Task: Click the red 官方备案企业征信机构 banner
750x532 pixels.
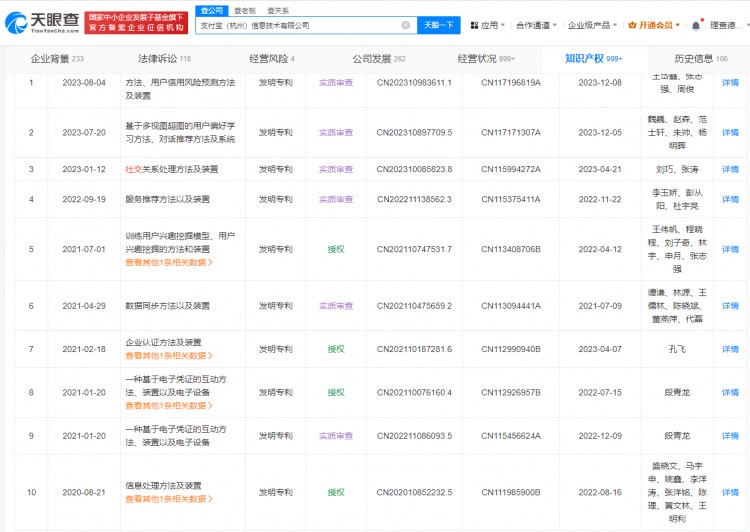Action: [136, 22]
